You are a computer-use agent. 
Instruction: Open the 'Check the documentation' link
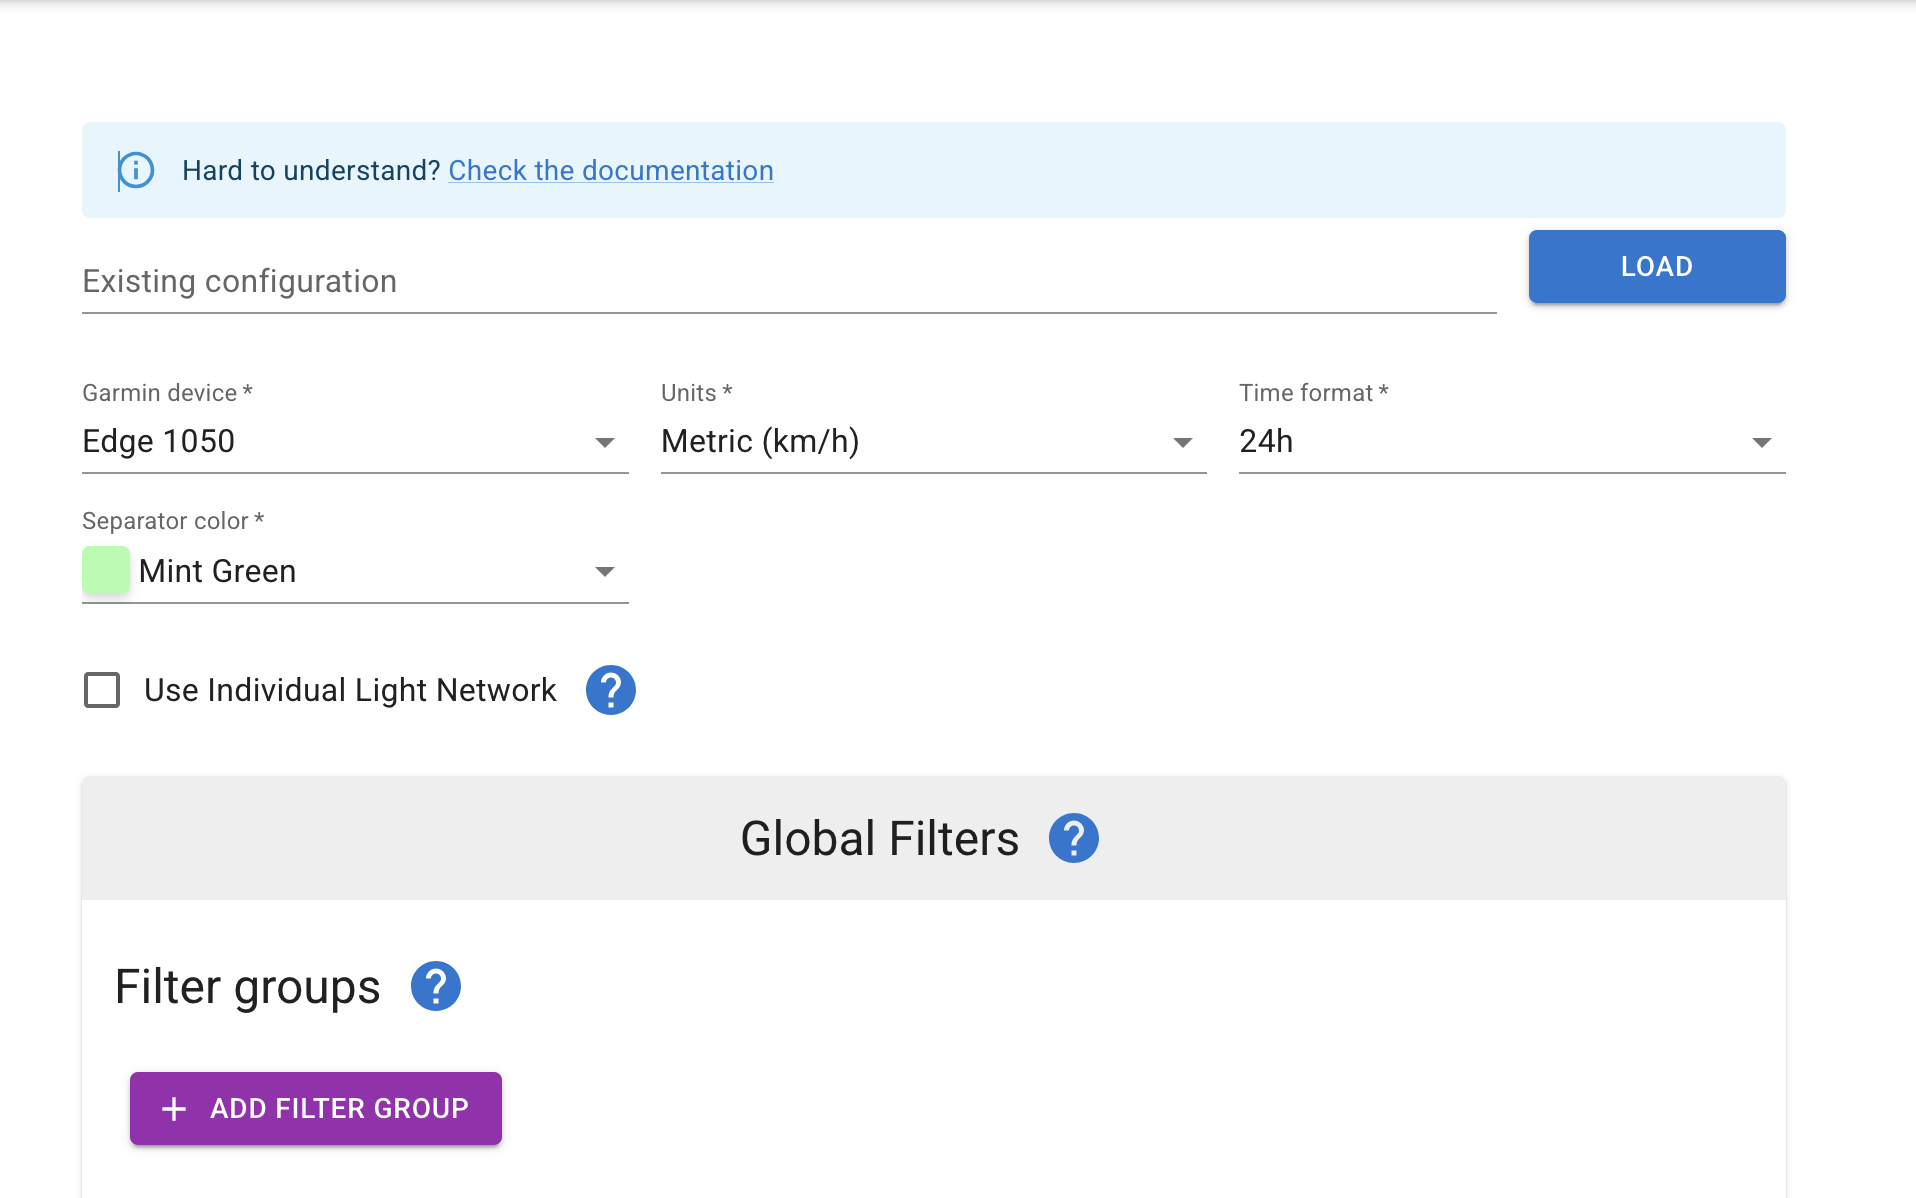pos(610,171)
